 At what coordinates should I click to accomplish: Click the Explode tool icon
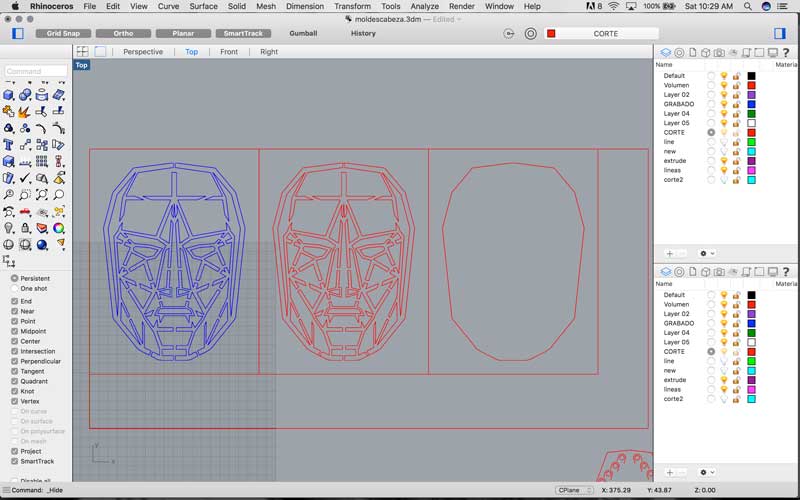tap(25, 112)
